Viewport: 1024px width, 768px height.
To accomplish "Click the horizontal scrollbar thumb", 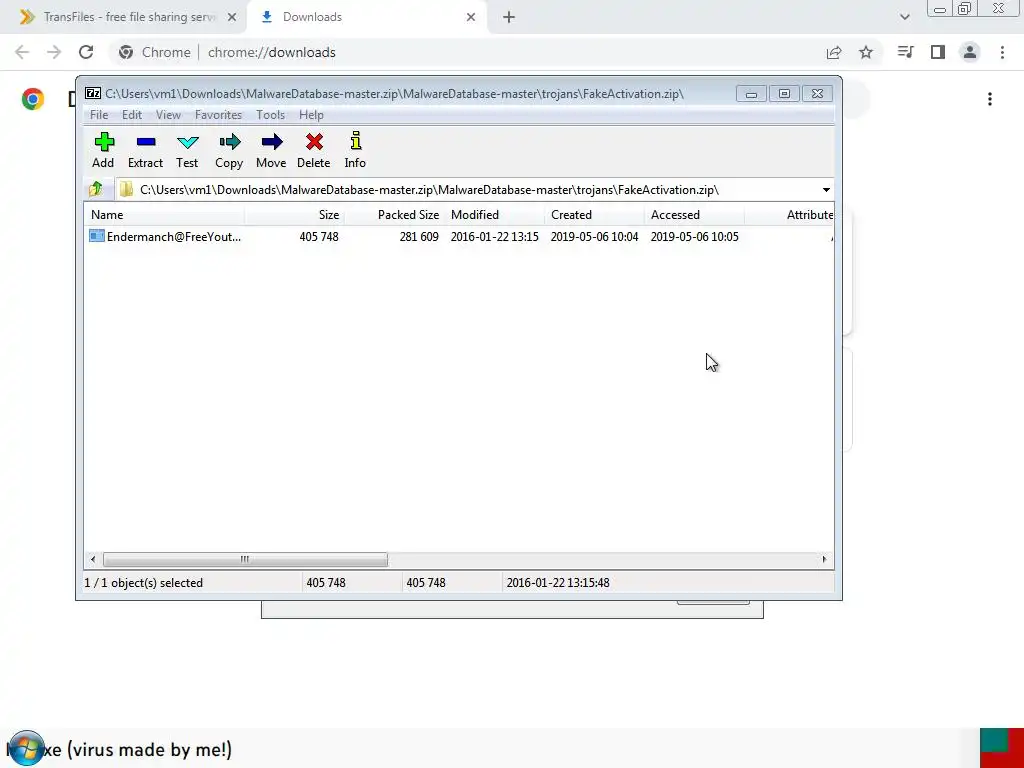I will 245,559.
